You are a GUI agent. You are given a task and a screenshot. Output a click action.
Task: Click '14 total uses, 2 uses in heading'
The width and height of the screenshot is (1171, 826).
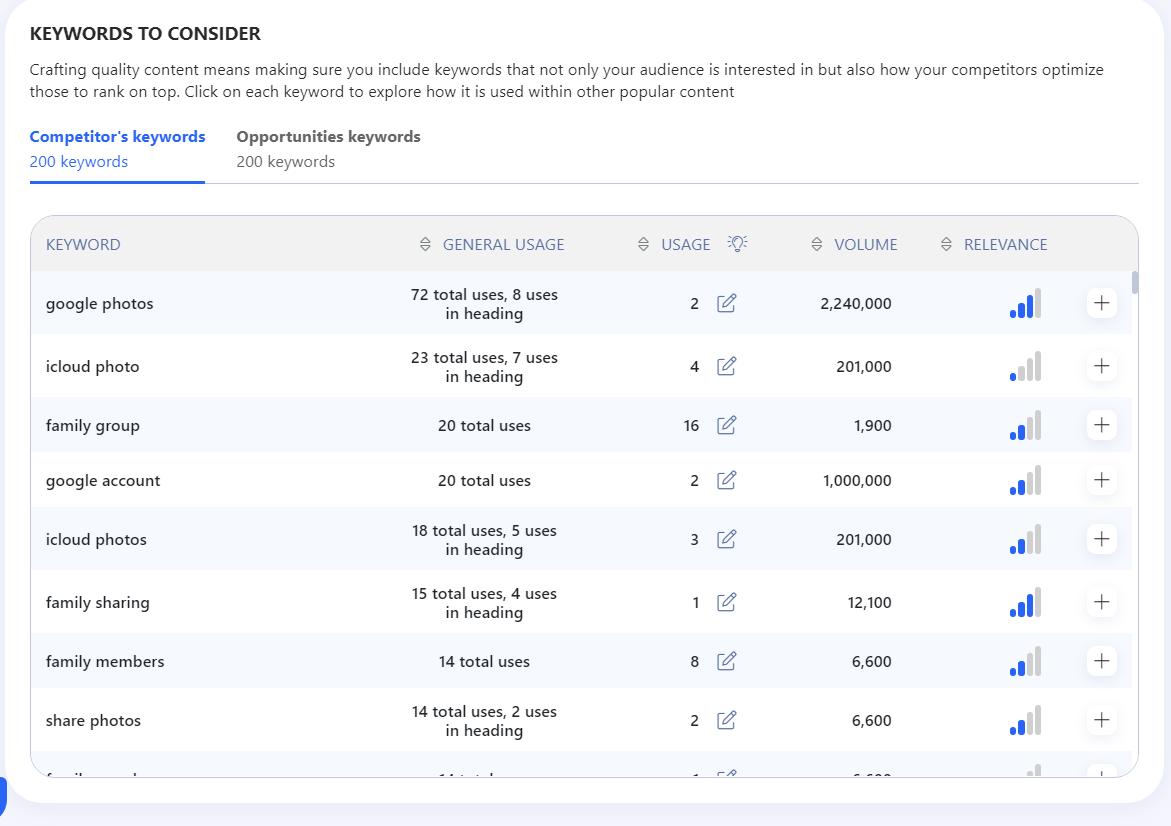click(484, 721)
